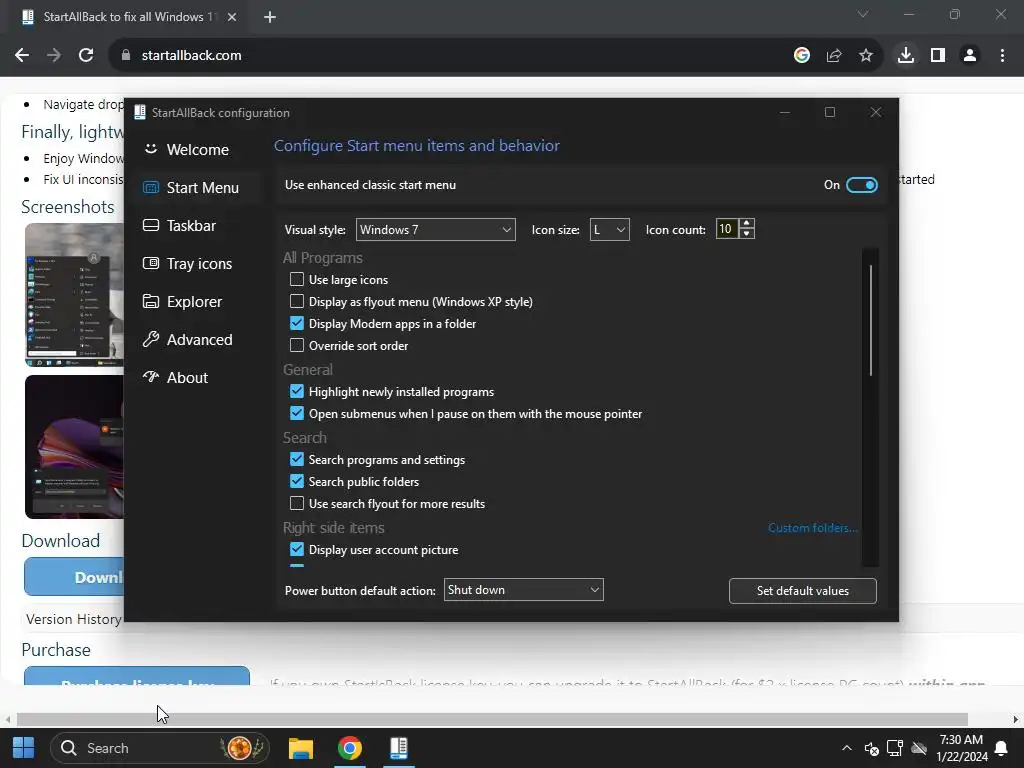Click first screenshot thumbnail on webpage

click(x=74, y=295)
